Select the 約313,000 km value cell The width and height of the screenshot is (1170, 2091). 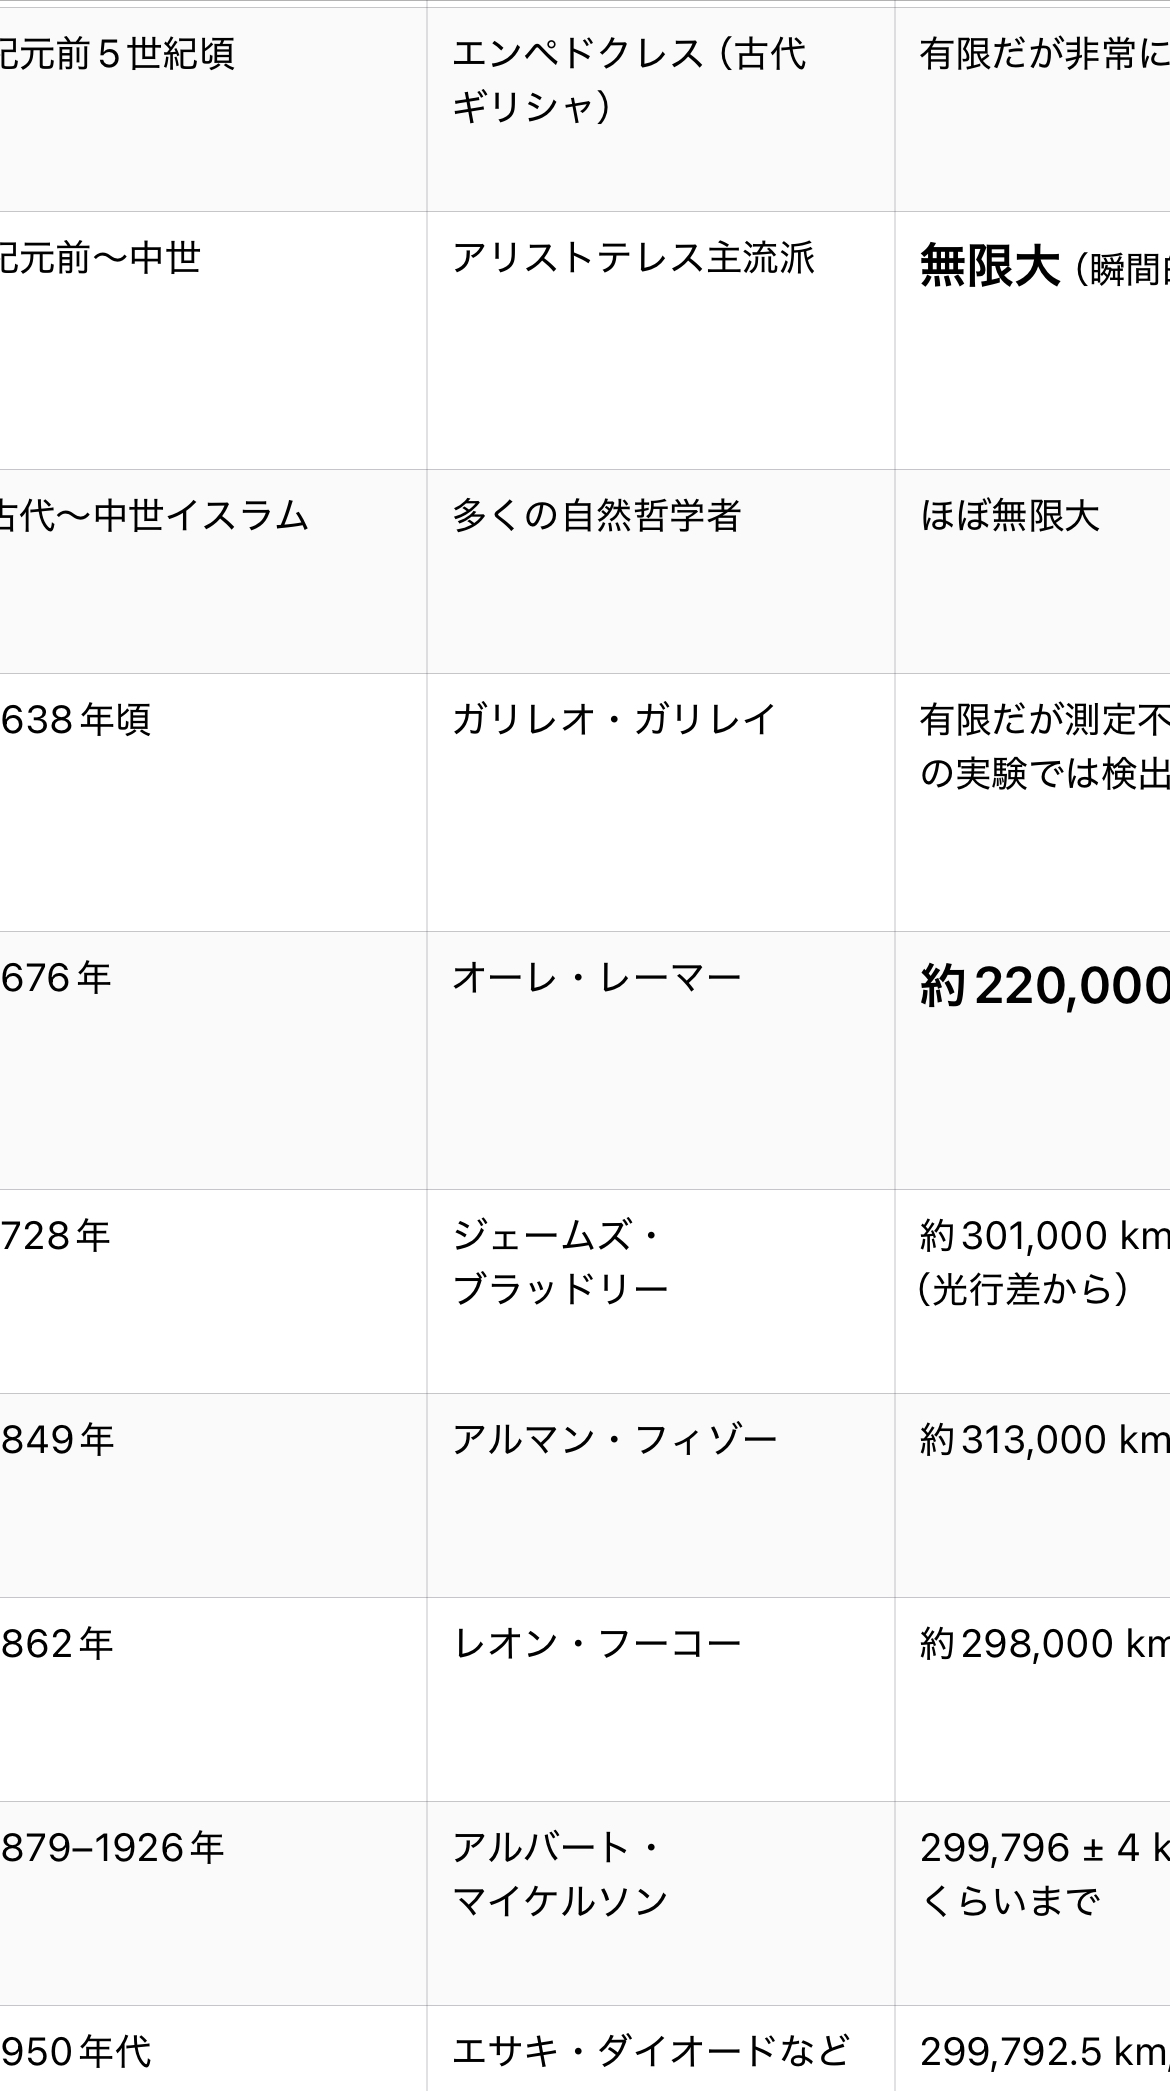click(x=1044, y=1440)
